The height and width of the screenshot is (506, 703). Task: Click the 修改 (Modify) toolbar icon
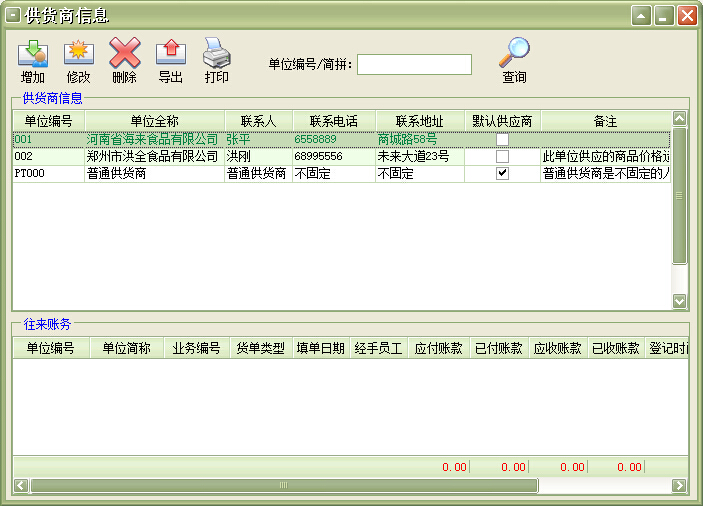78,53
